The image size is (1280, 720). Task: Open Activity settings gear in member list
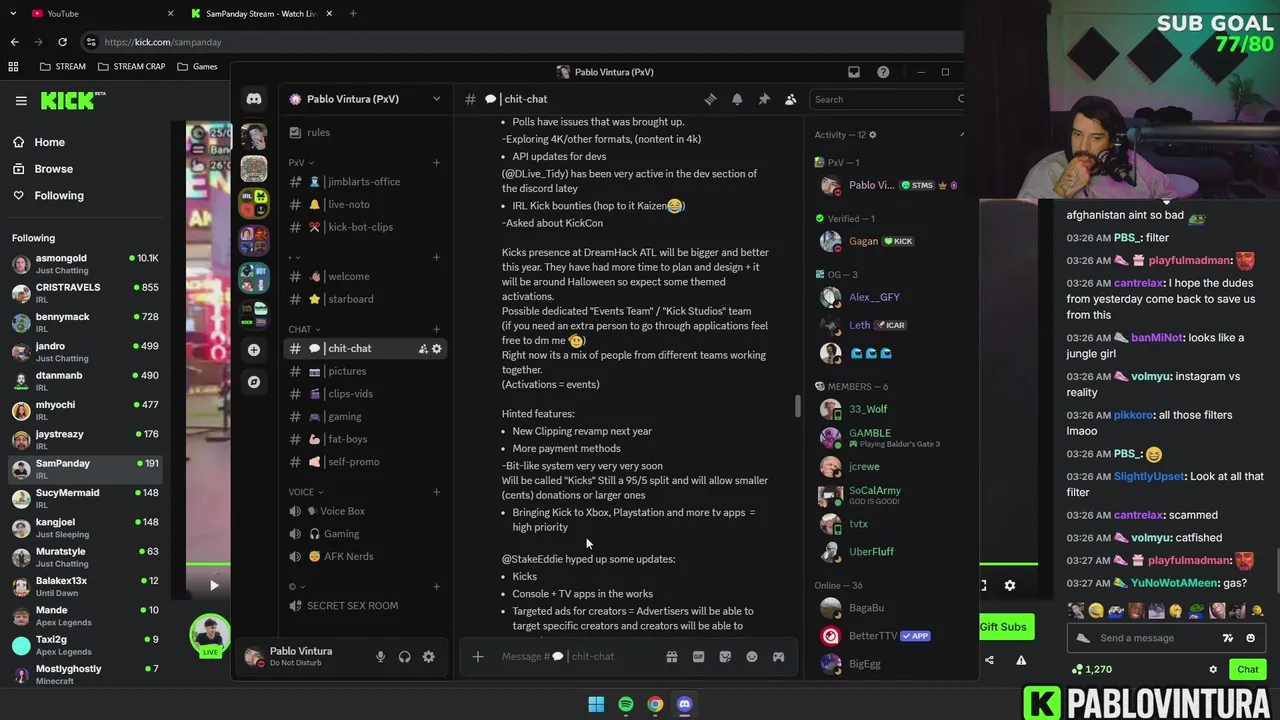coord(873,135)
